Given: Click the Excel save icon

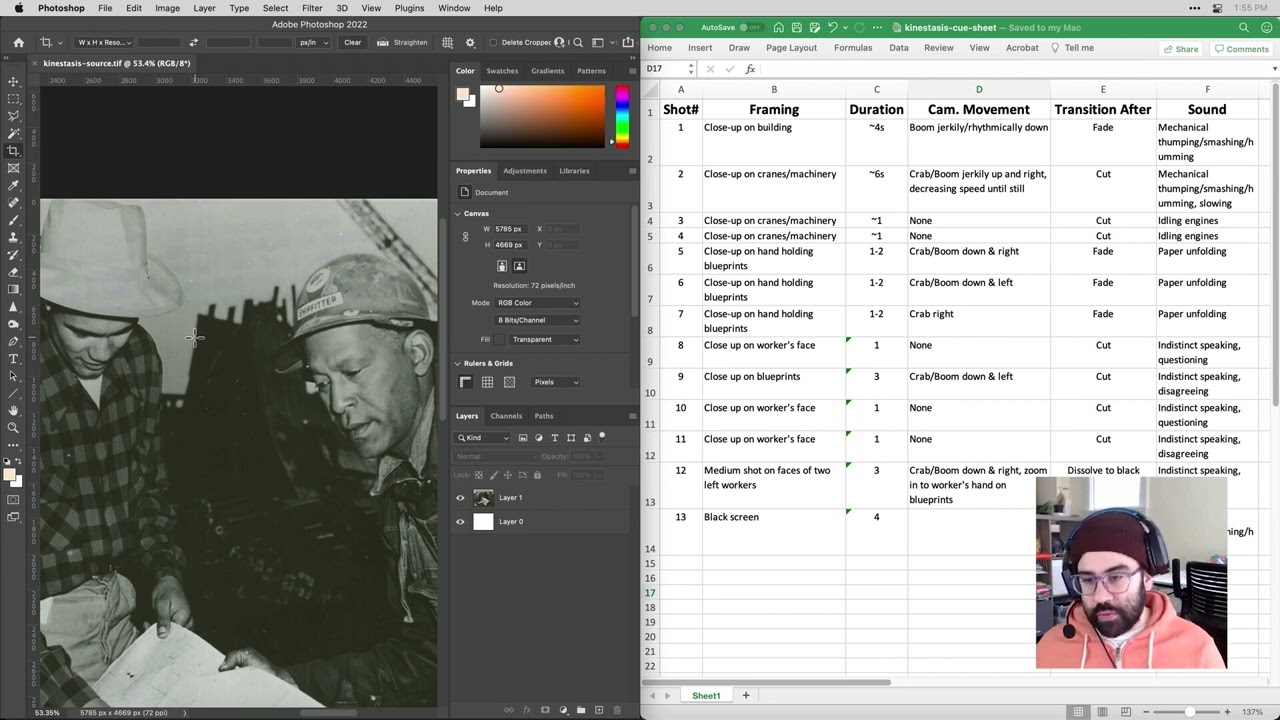Looking at the screenshot, I should coord(796,28).
